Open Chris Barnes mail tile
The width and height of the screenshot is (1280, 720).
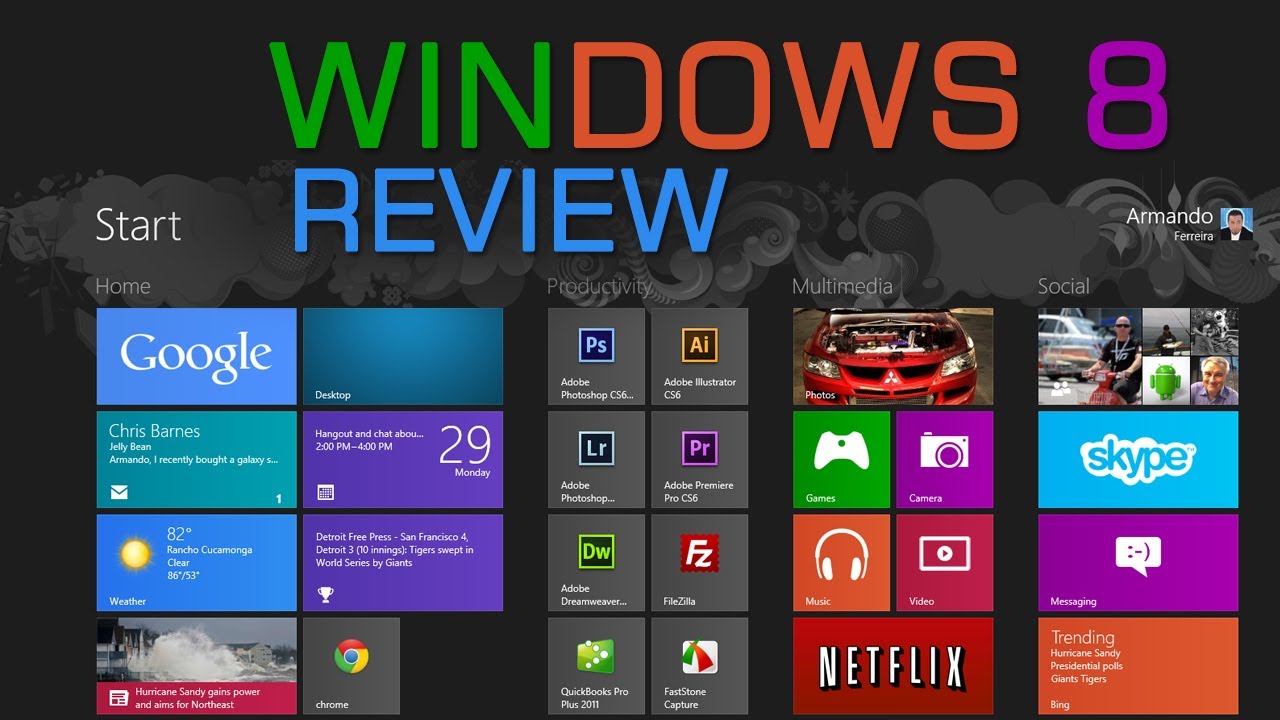pyautogui.click(x=197, y=459)
